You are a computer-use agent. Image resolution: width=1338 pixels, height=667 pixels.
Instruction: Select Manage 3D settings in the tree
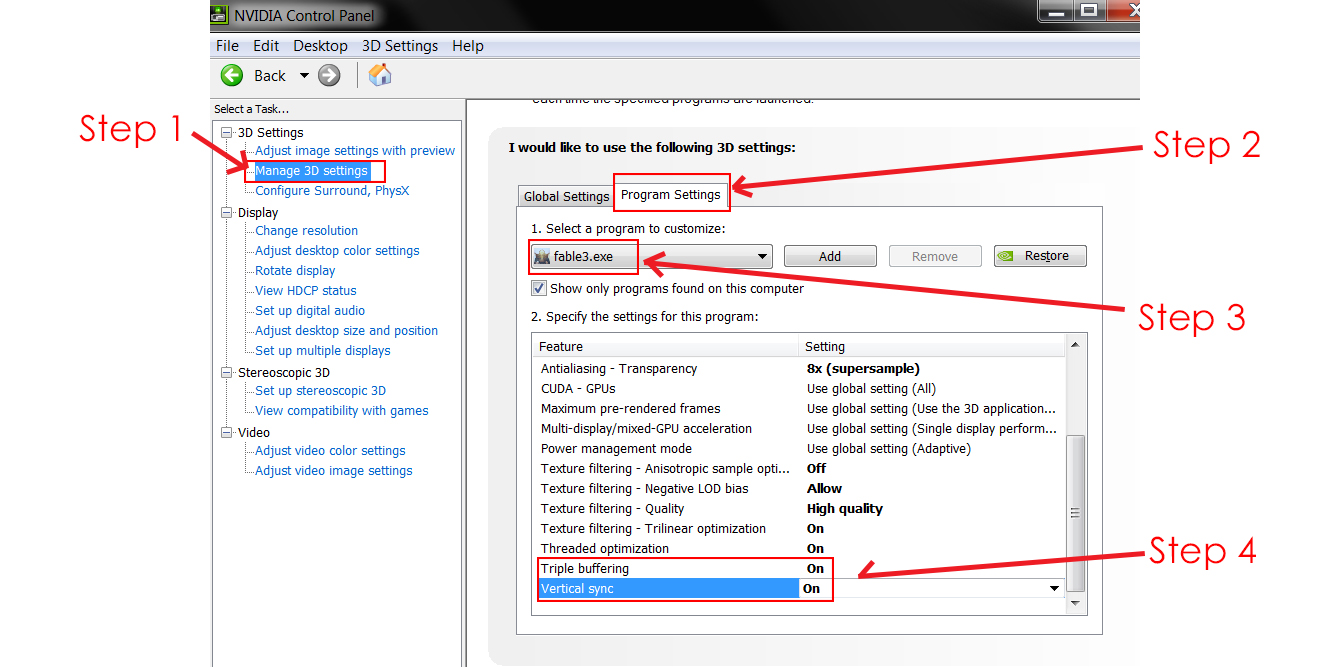tap(312, 171)
